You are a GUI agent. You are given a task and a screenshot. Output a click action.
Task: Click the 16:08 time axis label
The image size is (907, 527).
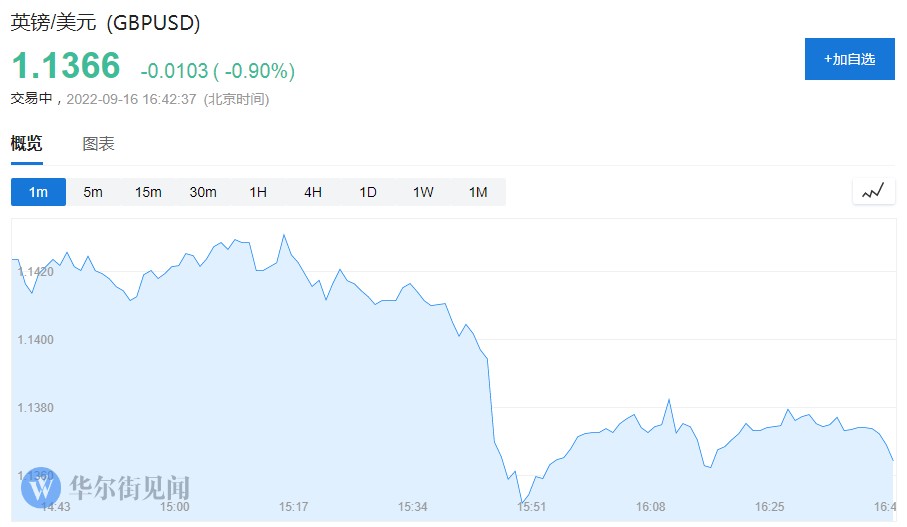pos(650,508)
